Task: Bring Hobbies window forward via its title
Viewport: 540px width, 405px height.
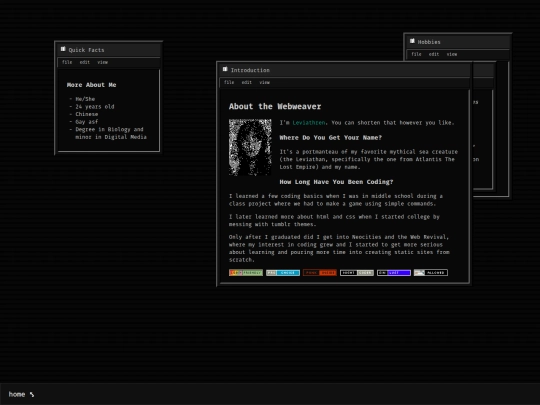Action: point(458,42)
